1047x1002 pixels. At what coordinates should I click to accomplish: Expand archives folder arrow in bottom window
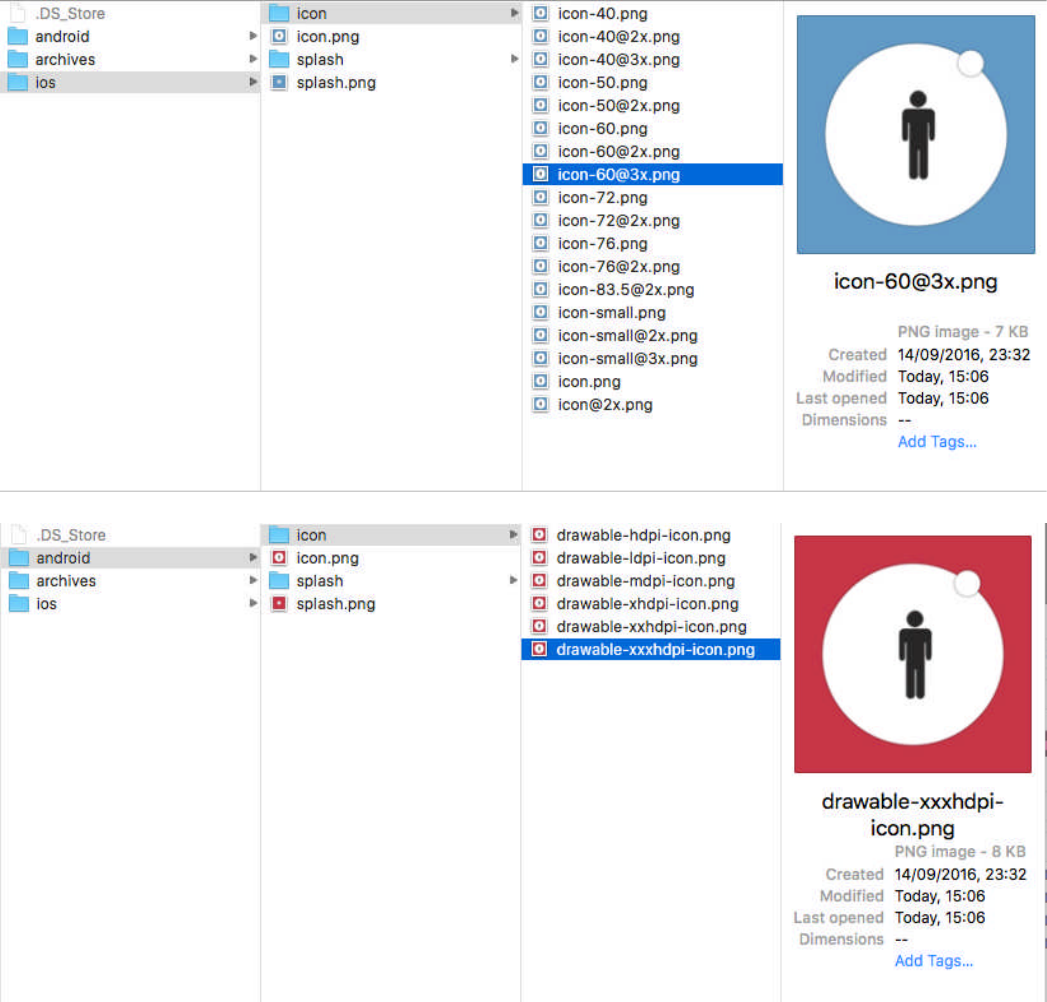click(252, 580)
